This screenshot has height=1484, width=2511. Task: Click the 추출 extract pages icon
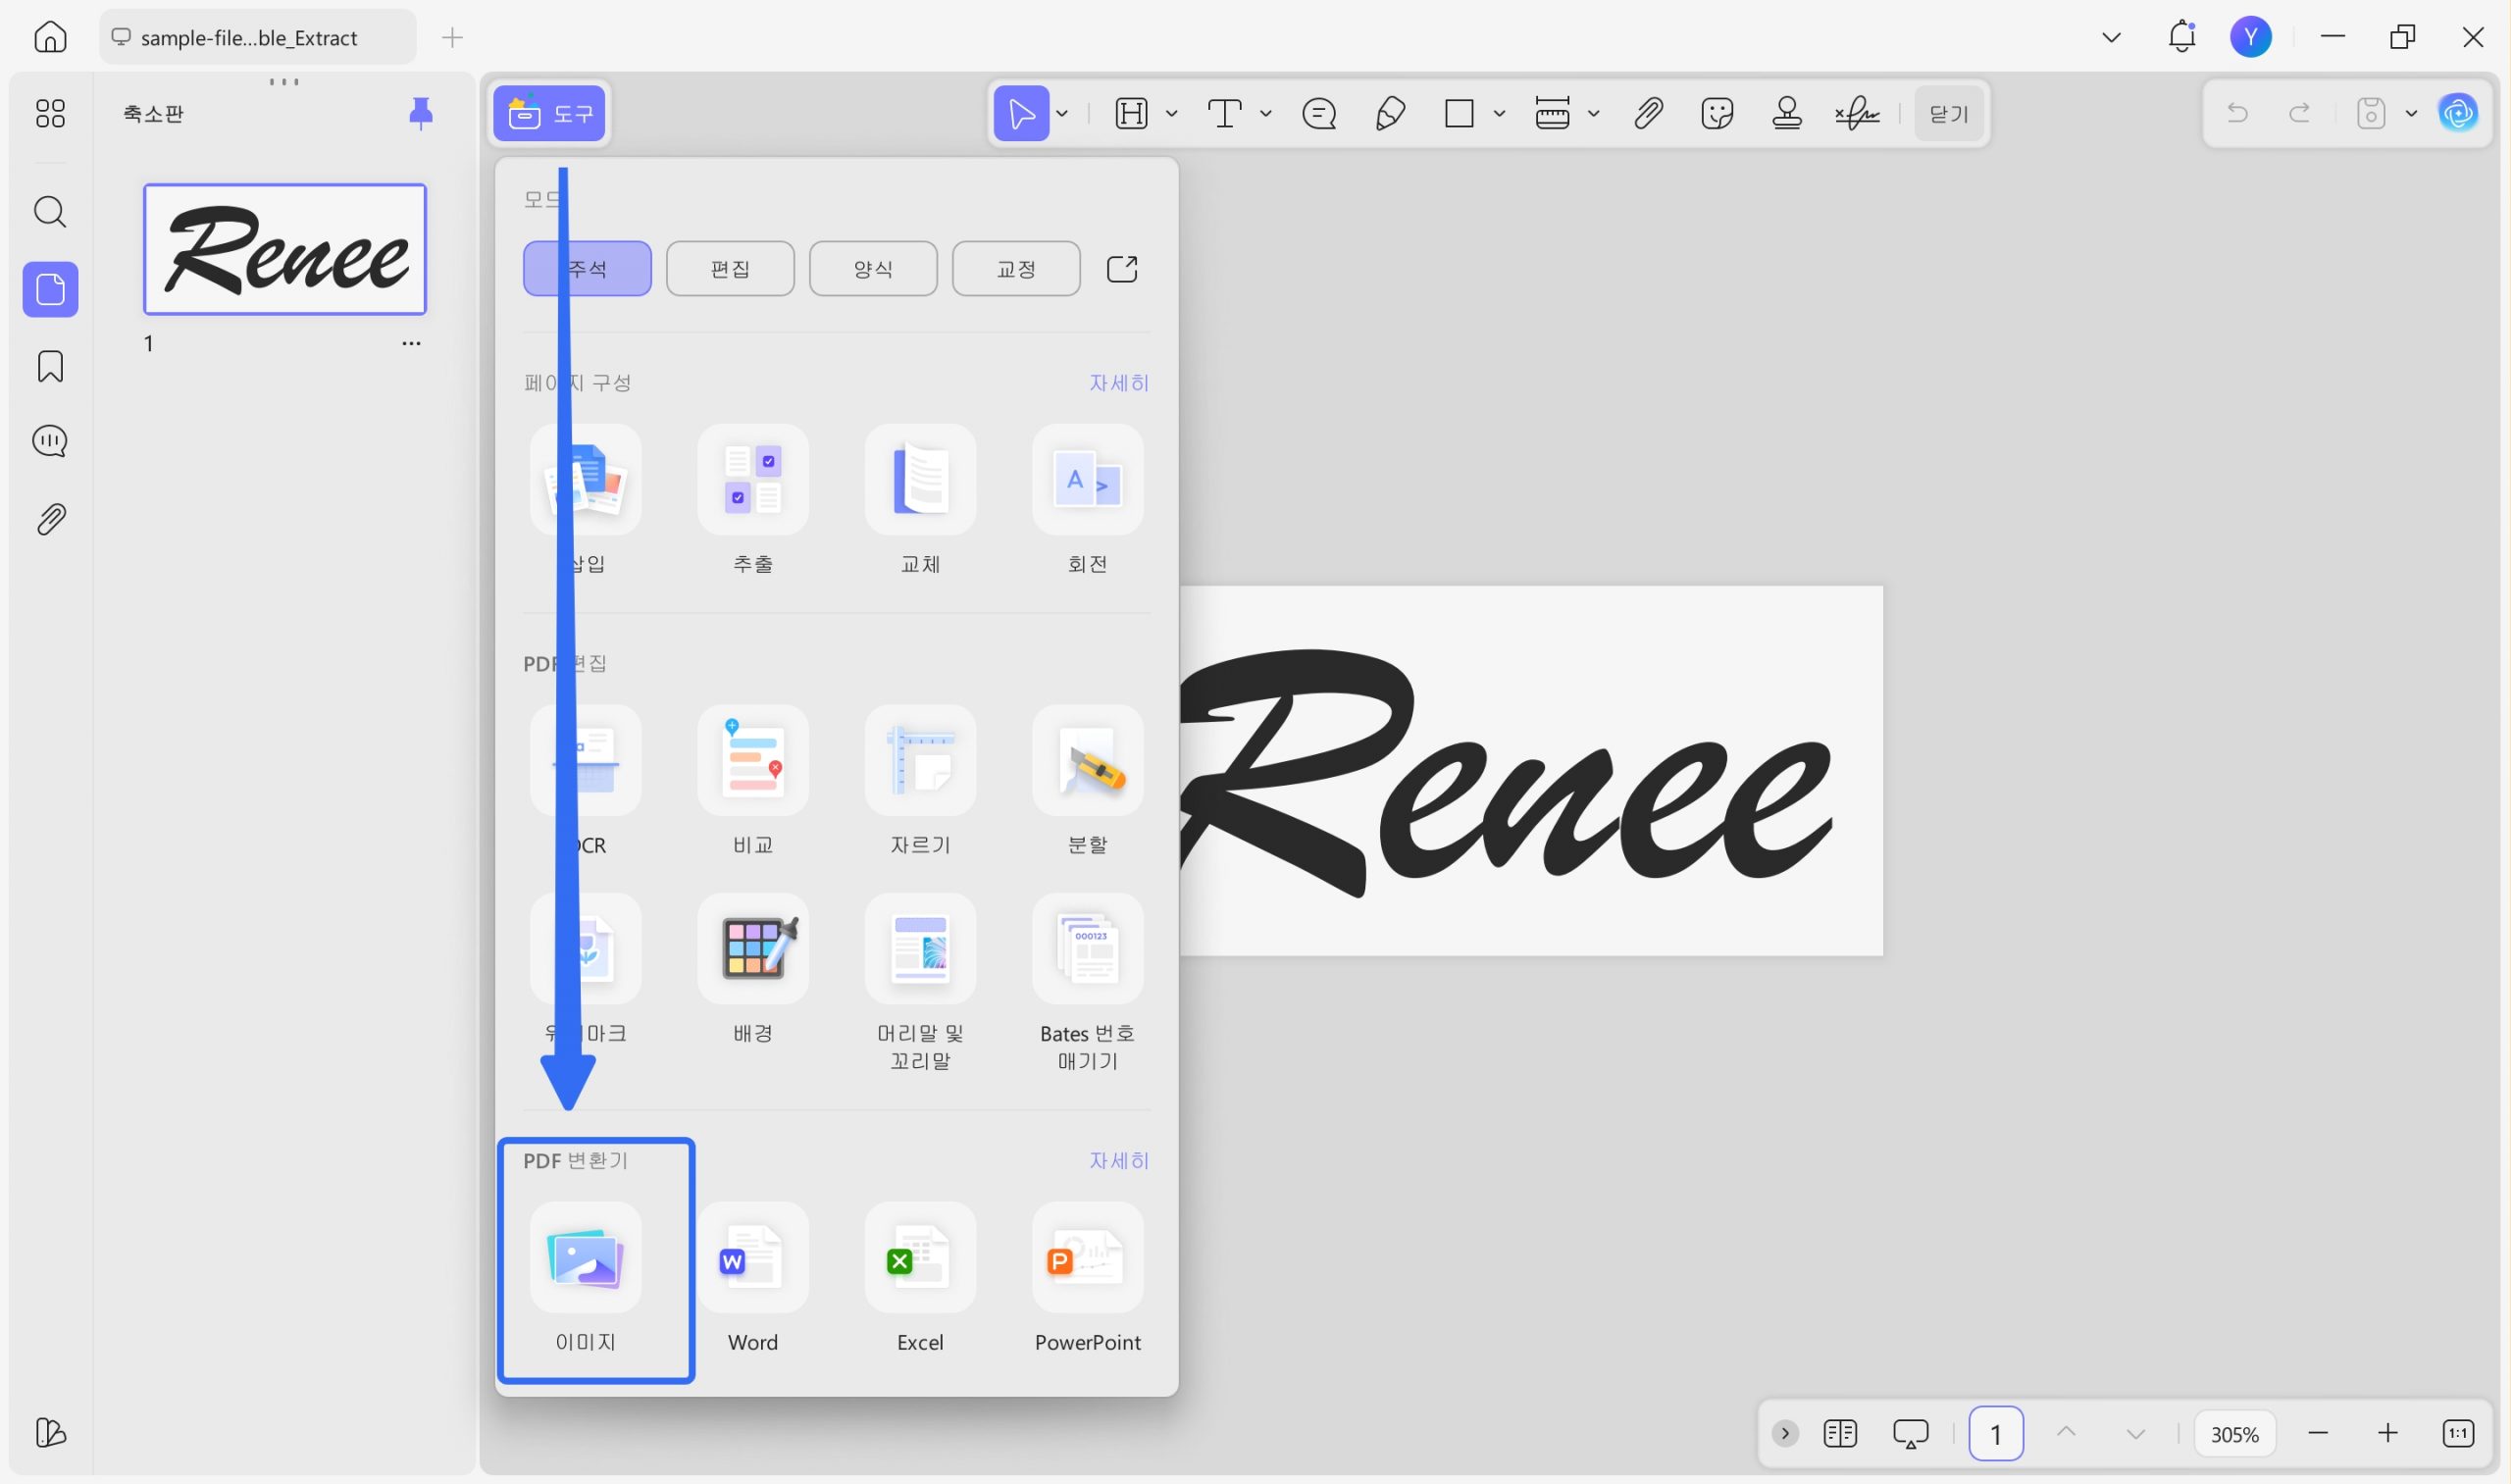click(x=752, y=479)
